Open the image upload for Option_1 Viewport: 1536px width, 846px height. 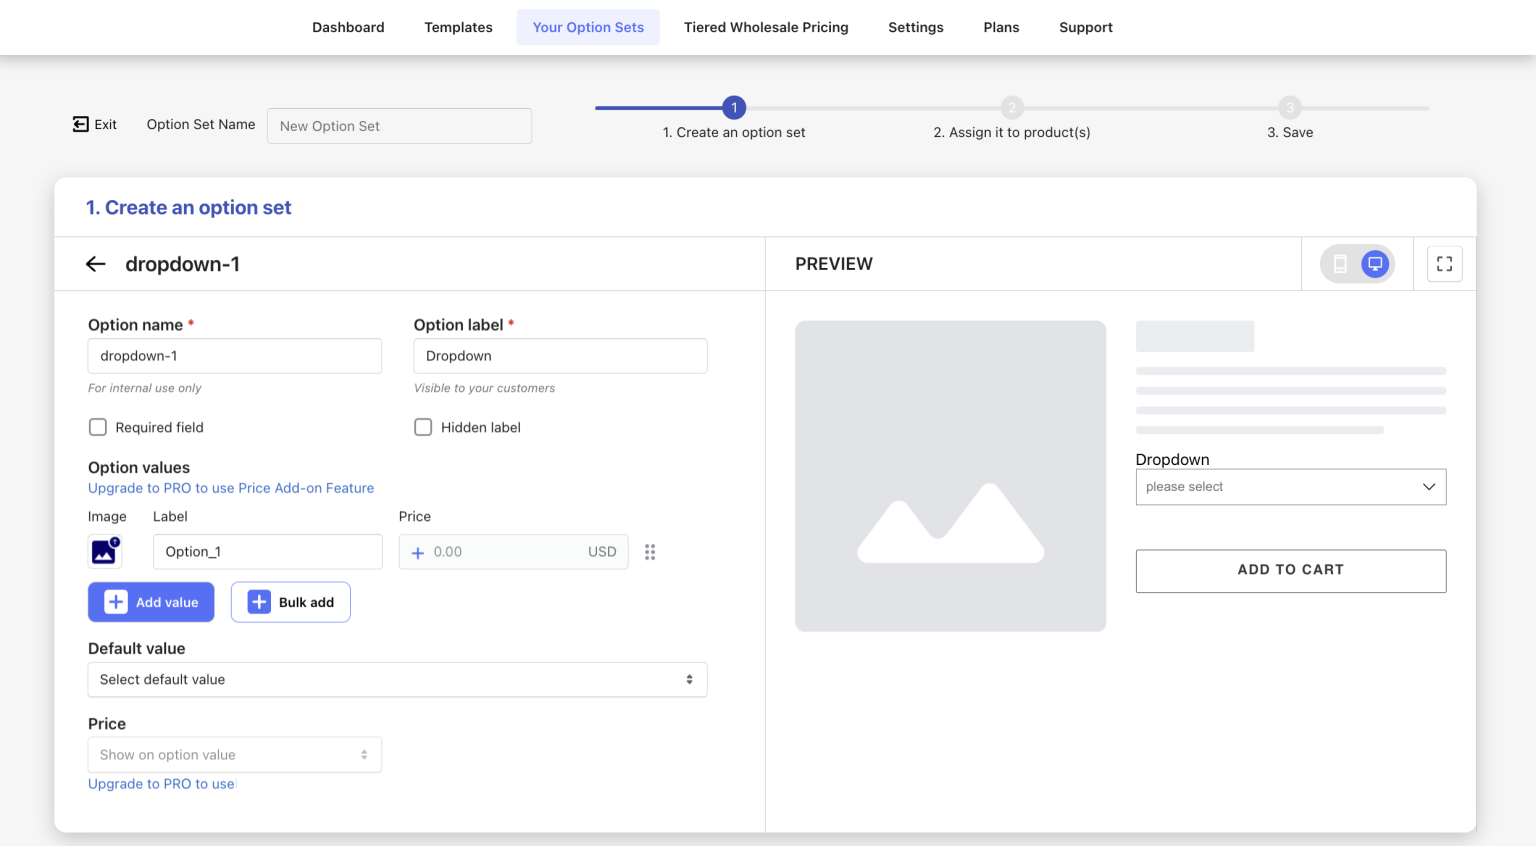point(104,551)
